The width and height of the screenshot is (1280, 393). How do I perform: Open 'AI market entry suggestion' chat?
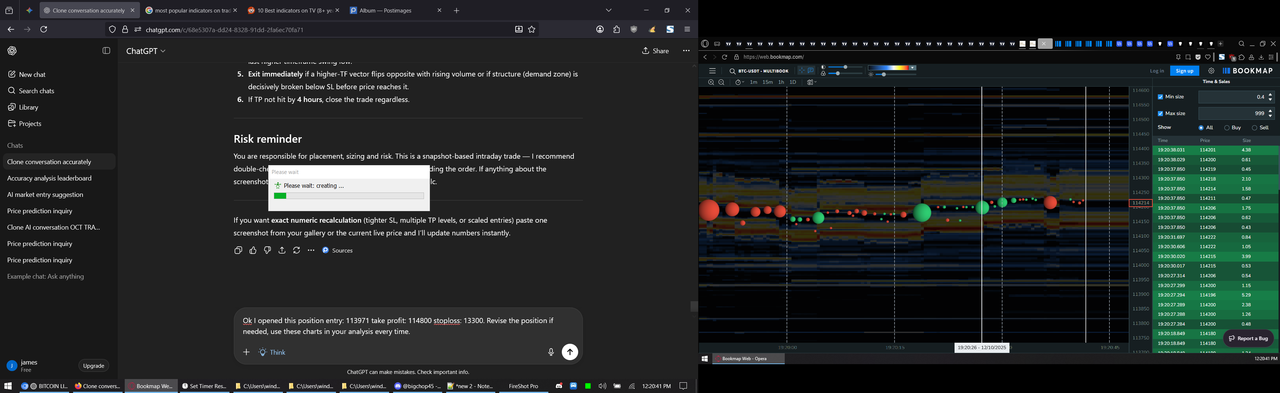point(45,194)
